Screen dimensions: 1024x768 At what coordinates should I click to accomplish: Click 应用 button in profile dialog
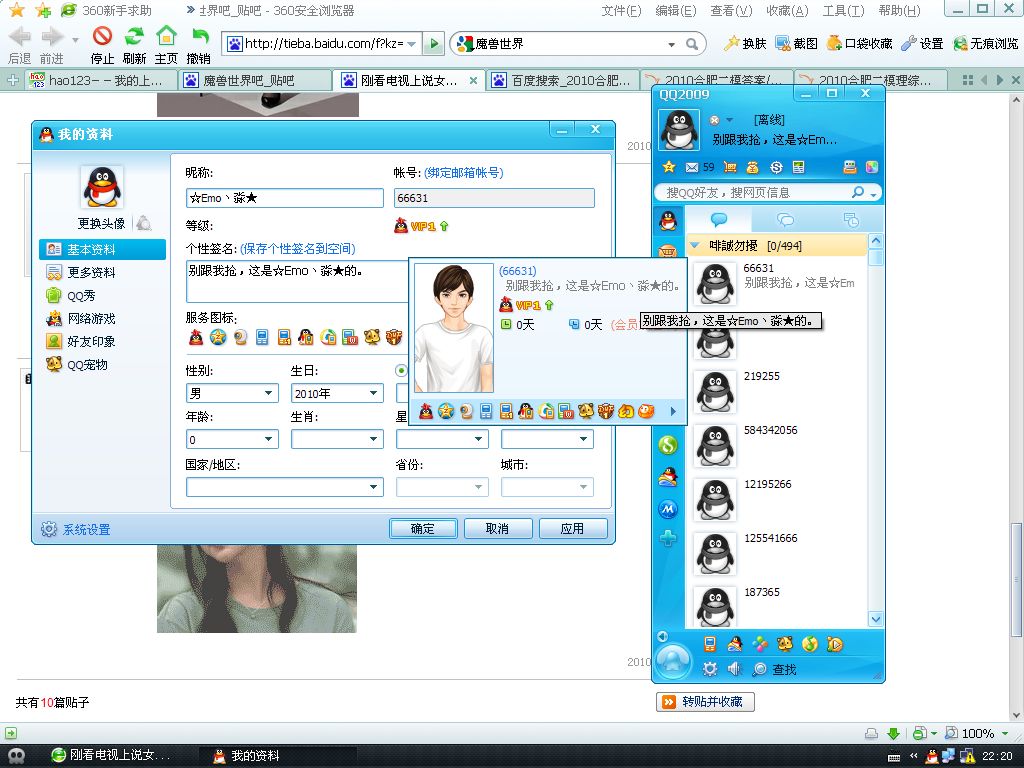point(573,528)
